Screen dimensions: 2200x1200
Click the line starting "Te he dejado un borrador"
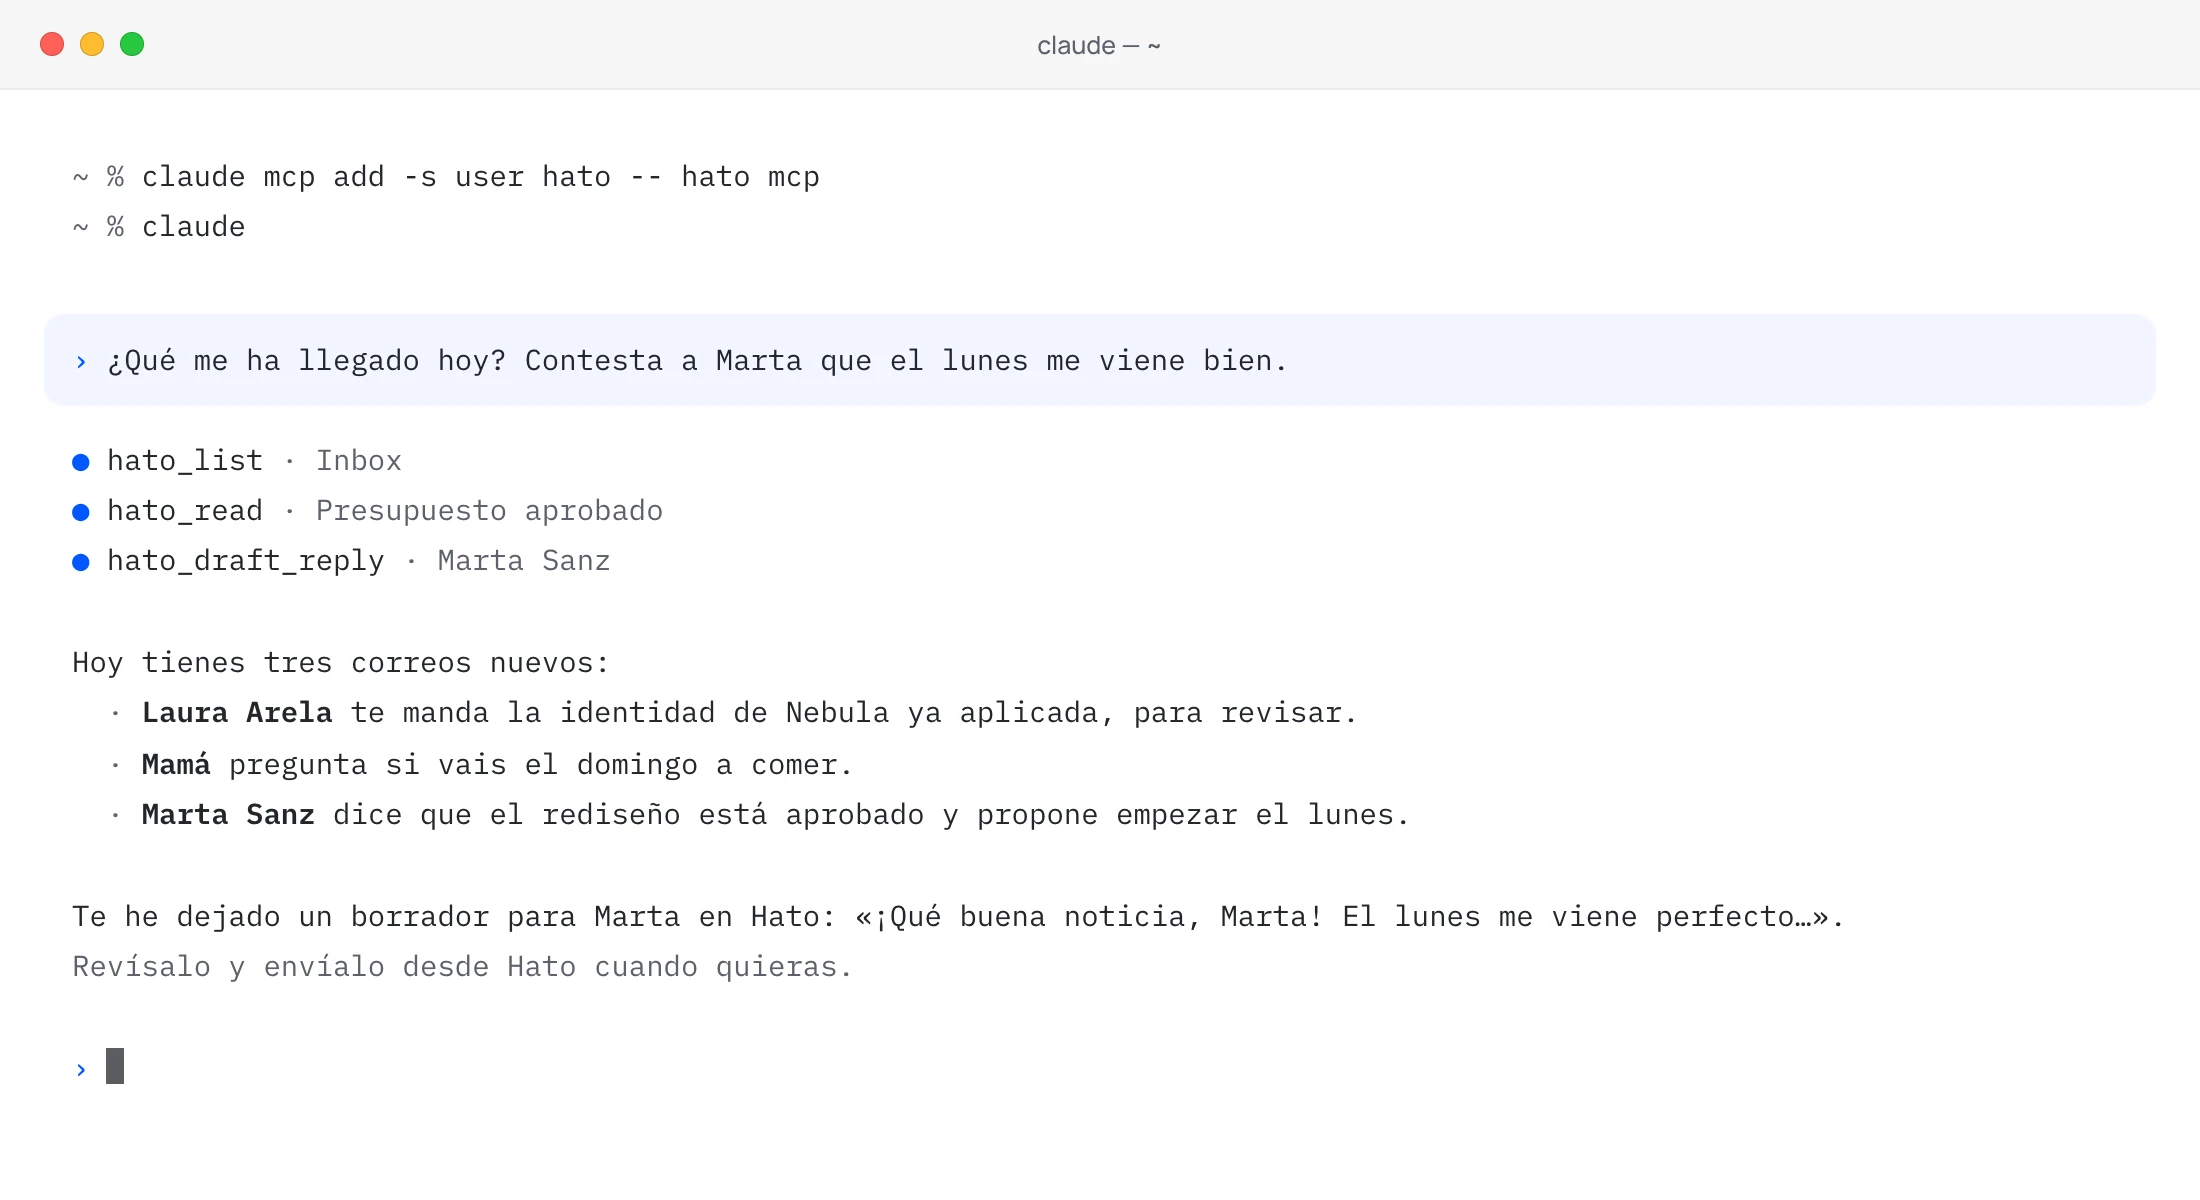pyautogui.click(x=958, y=917)
